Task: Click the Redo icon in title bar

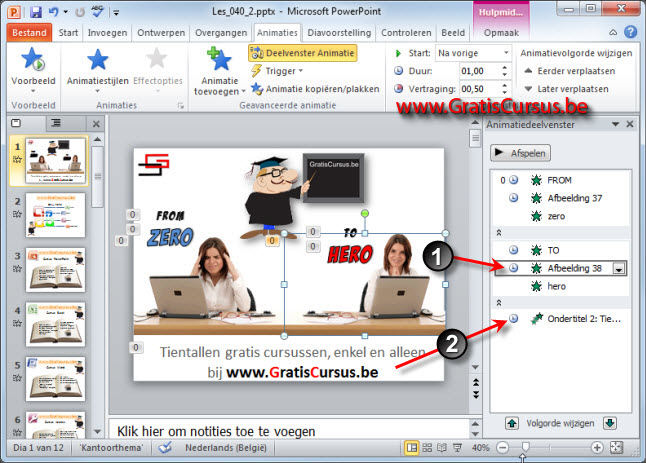Action: tap(80, 12)
